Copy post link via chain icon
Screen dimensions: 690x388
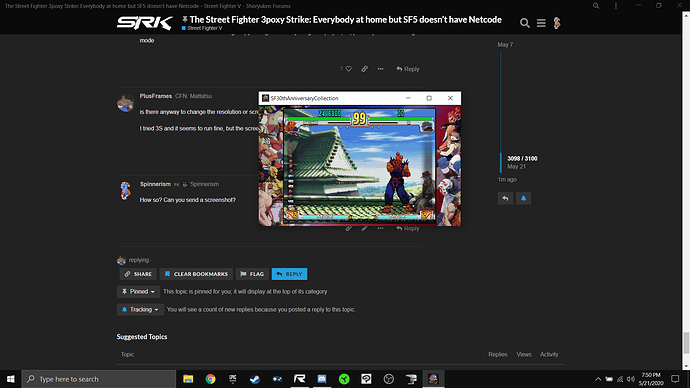coord(364,69)
